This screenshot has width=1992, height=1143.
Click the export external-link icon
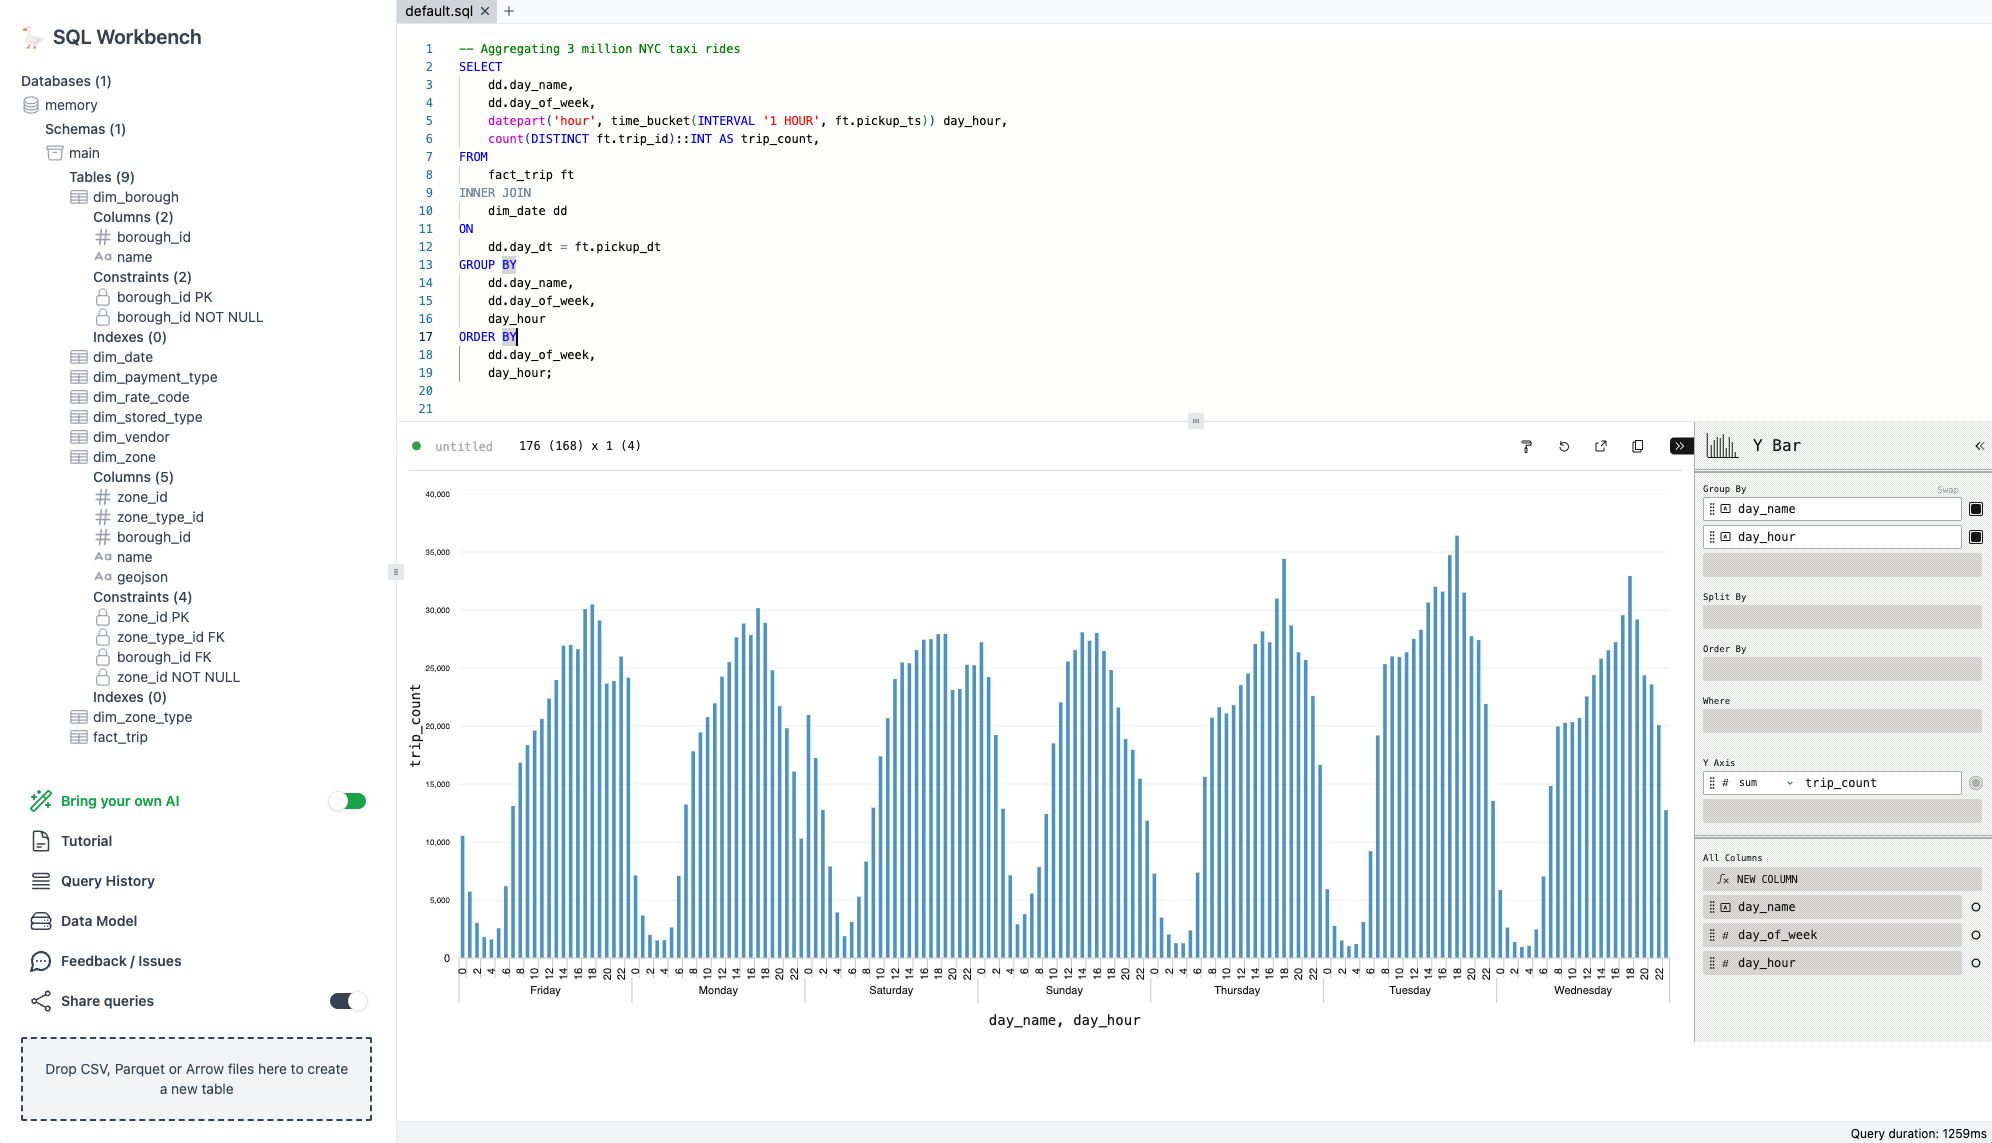[1601, 447]
